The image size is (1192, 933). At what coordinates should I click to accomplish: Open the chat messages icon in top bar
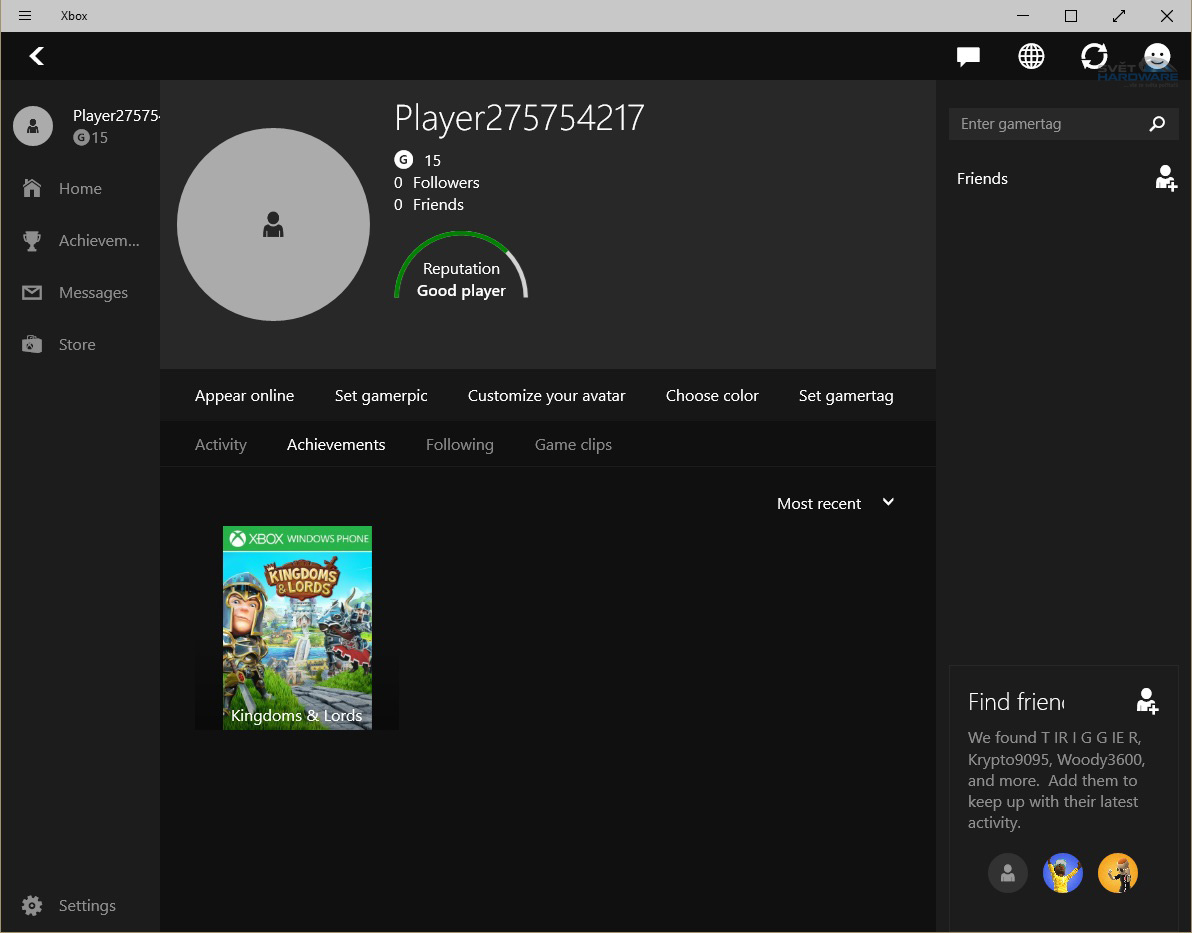click(x=967, y=57)
